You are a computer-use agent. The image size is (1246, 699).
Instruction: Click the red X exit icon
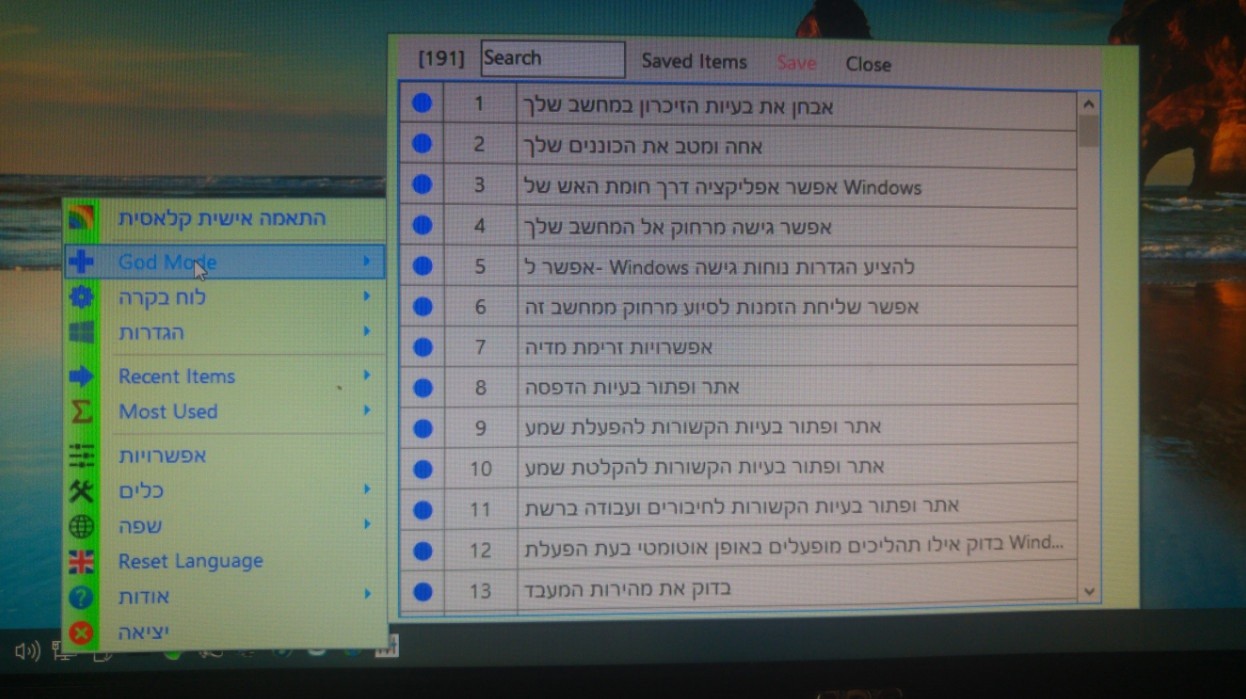pos(81,633)
